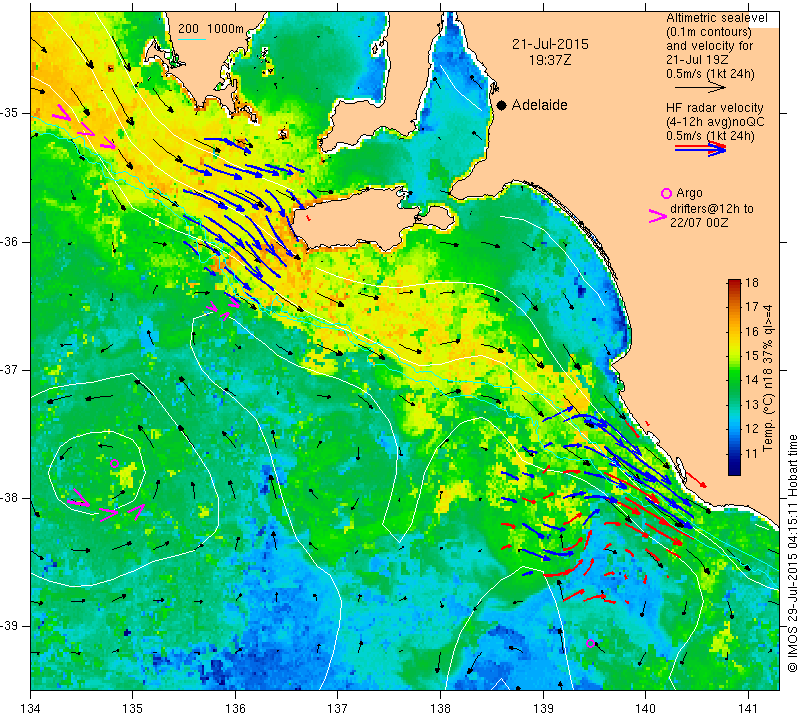800x720 pixels.
Task: Click the Argo float marker near 139.5E 39S
Action: 590,643
